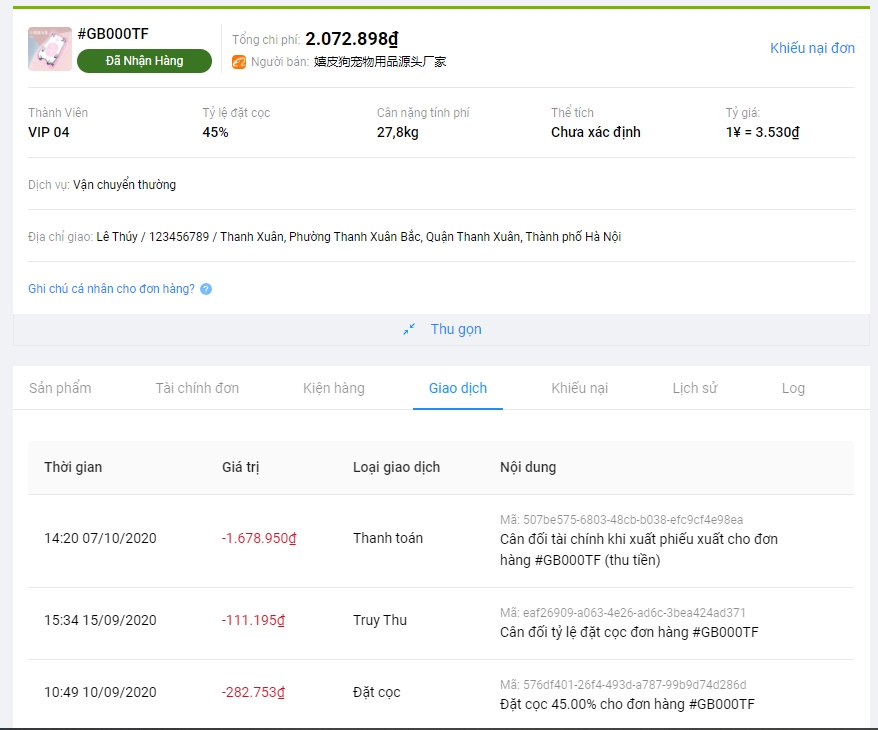Viewport: 878px width, 730px height.
Task: Click the order product thumbnail image
Action: (x=49, y=49)
